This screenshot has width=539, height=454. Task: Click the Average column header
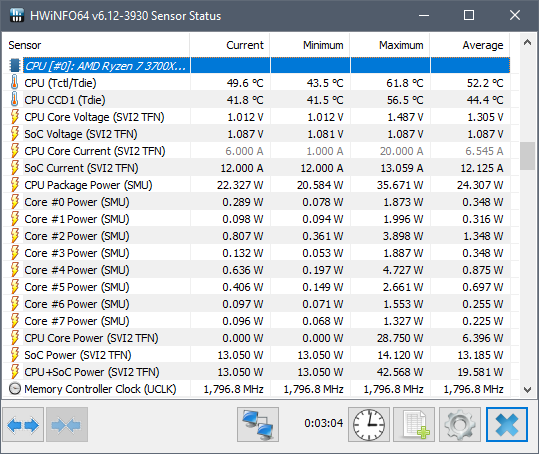(x=470, y=45)
